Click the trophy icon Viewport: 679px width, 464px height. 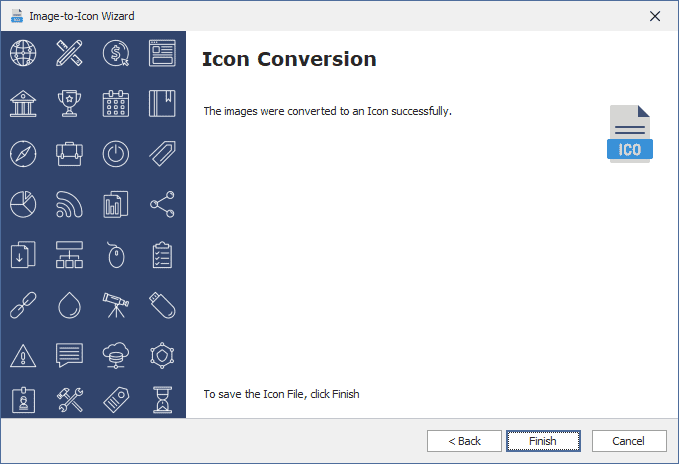tap(69, 103)
